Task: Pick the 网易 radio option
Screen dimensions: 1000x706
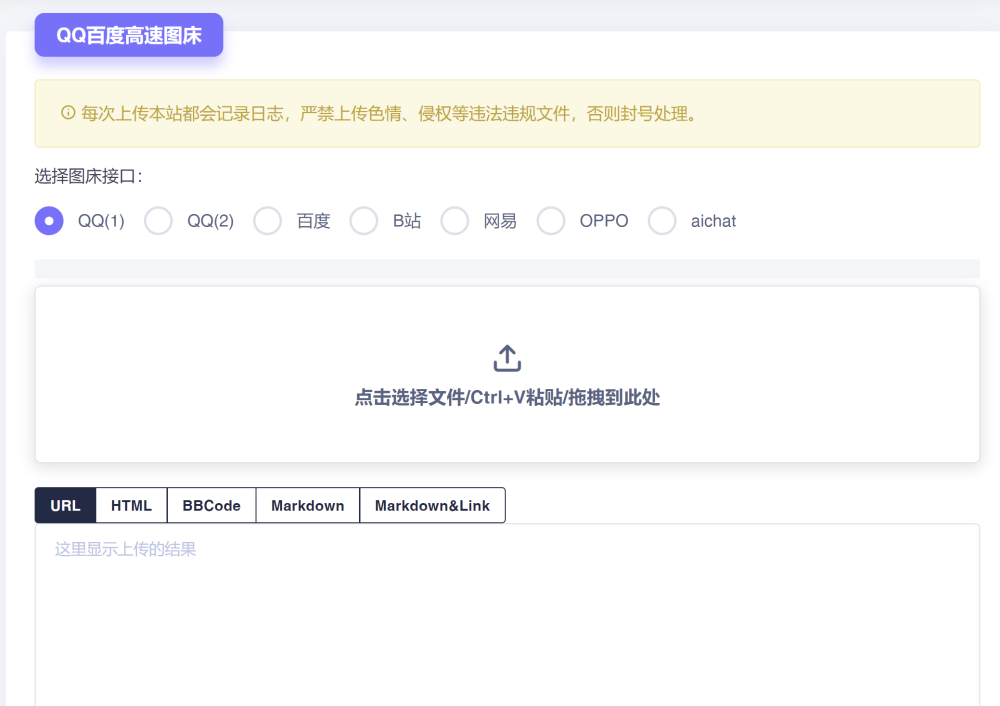Action: click(x=455, y=221)
